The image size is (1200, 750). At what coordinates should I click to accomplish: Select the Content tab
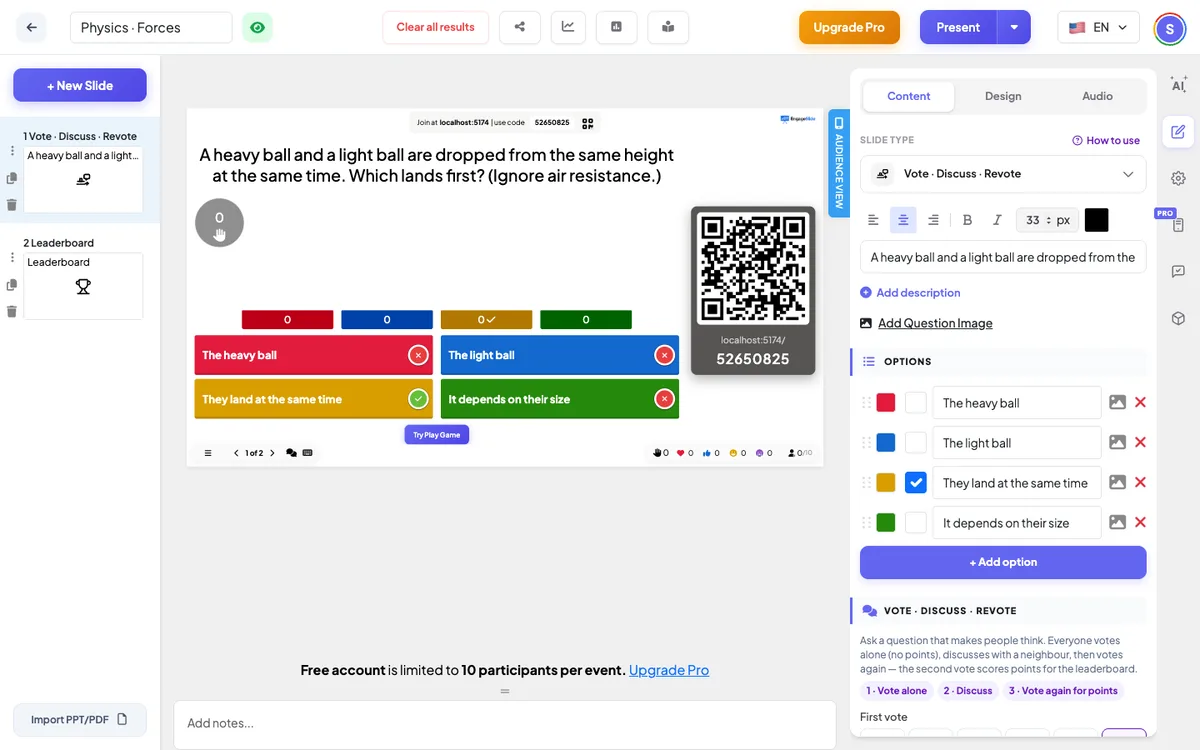(x=908, y=96)
